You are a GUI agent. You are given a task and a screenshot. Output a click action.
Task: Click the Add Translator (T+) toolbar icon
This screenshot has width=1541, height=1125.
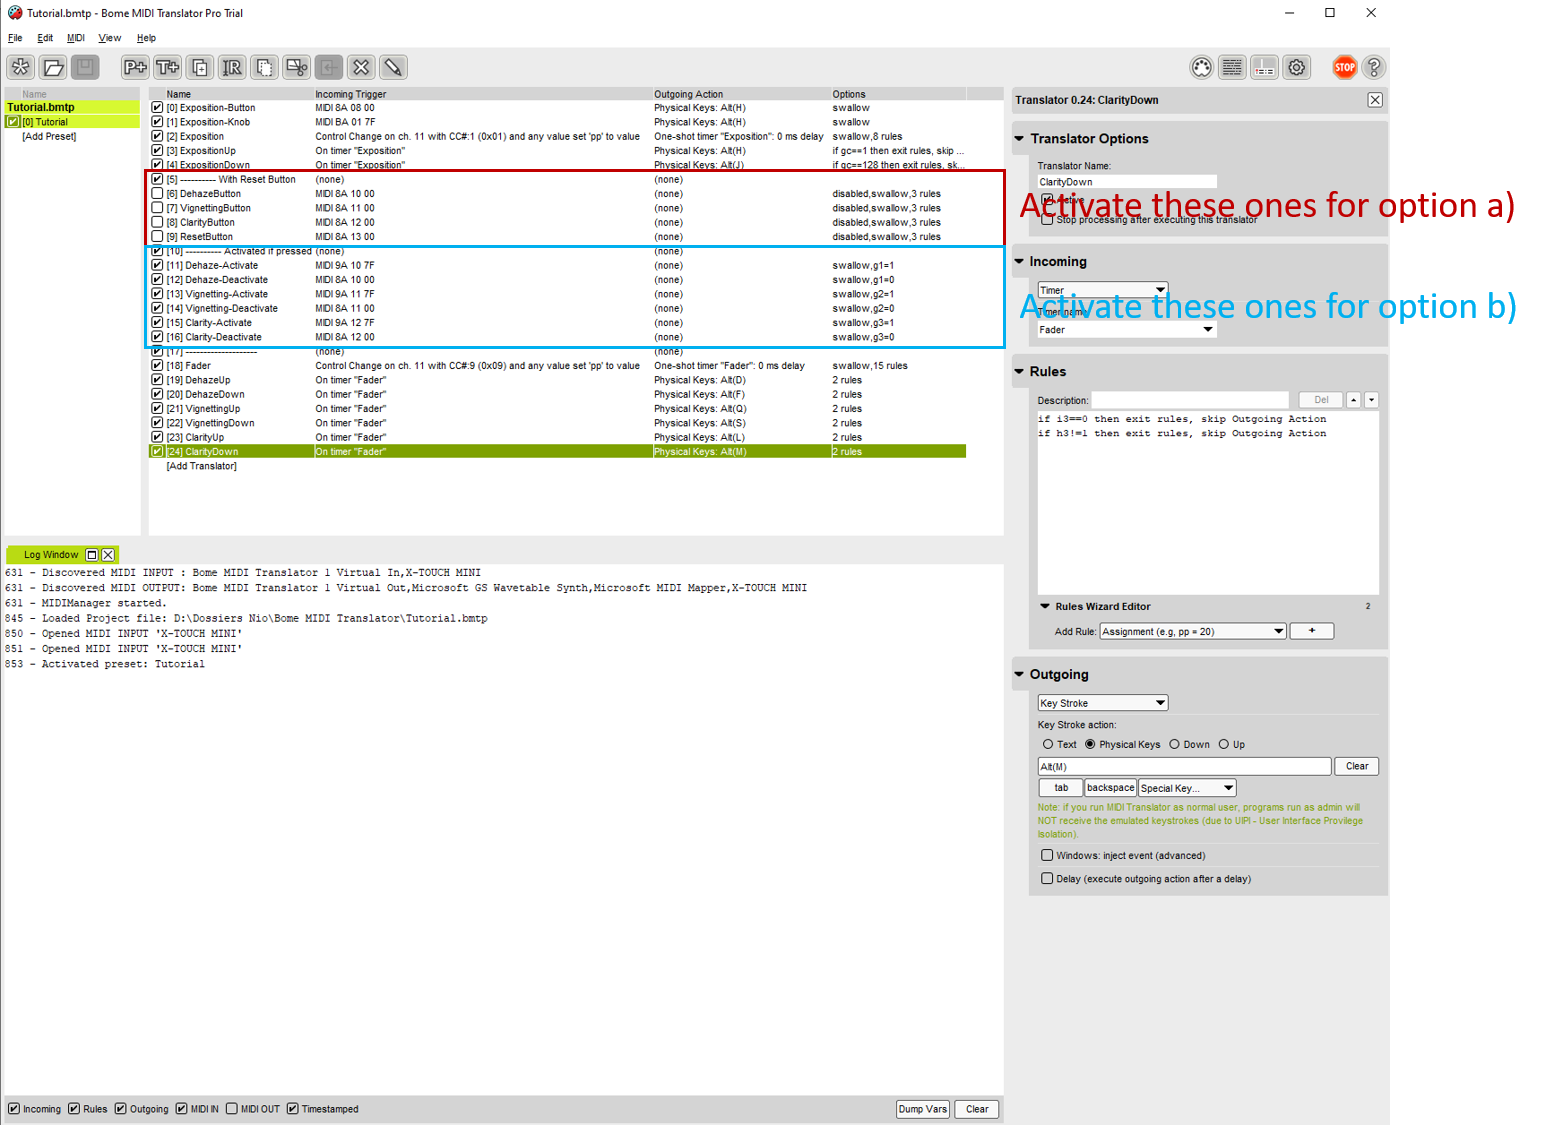167,67
